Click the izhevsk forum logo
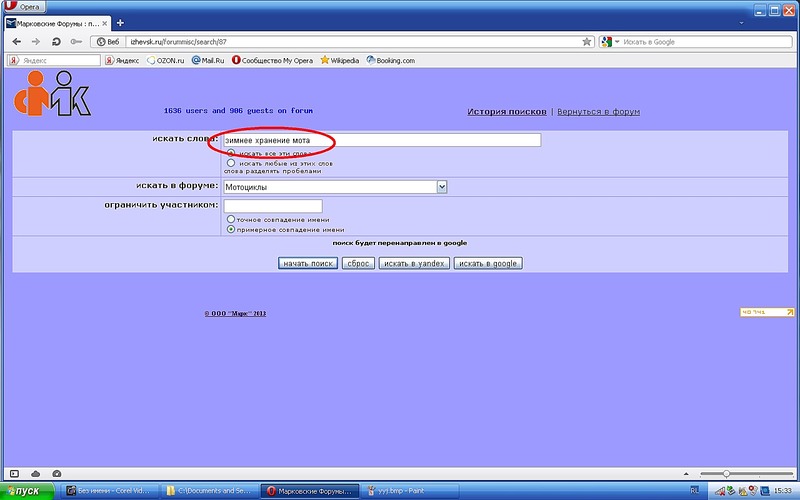The image size is (800, 500). (x=52, y=96)
